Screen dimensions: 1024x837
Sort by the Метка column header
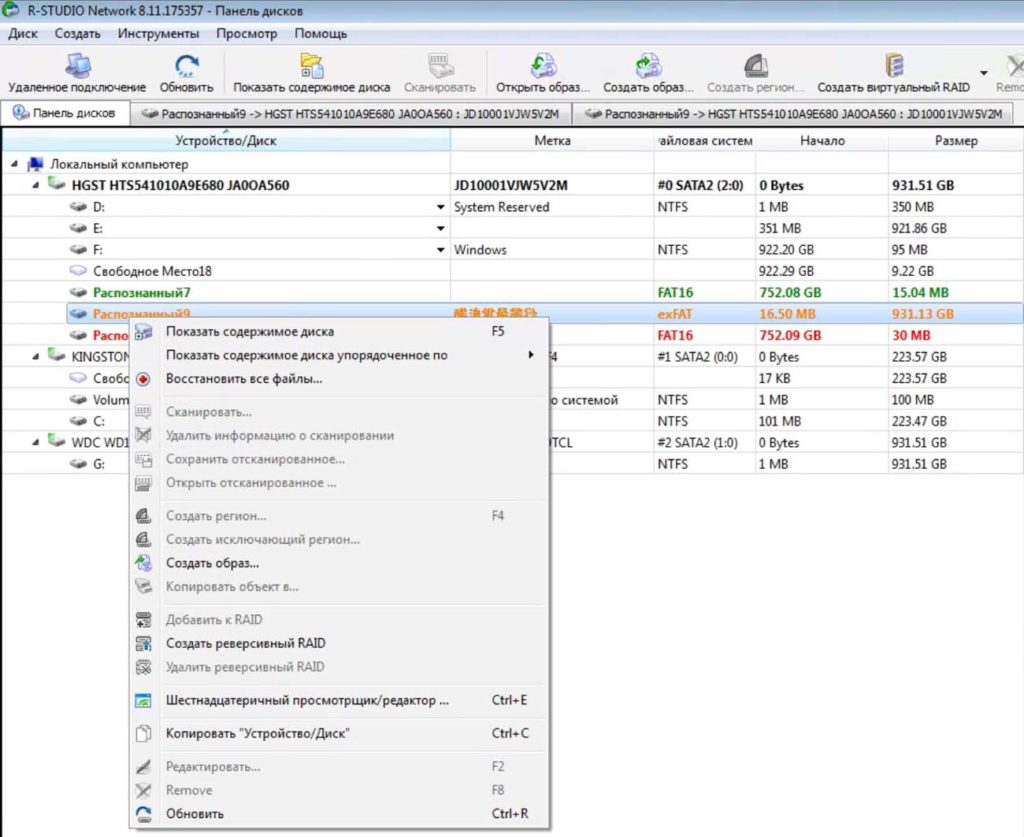tap(552, 140)
